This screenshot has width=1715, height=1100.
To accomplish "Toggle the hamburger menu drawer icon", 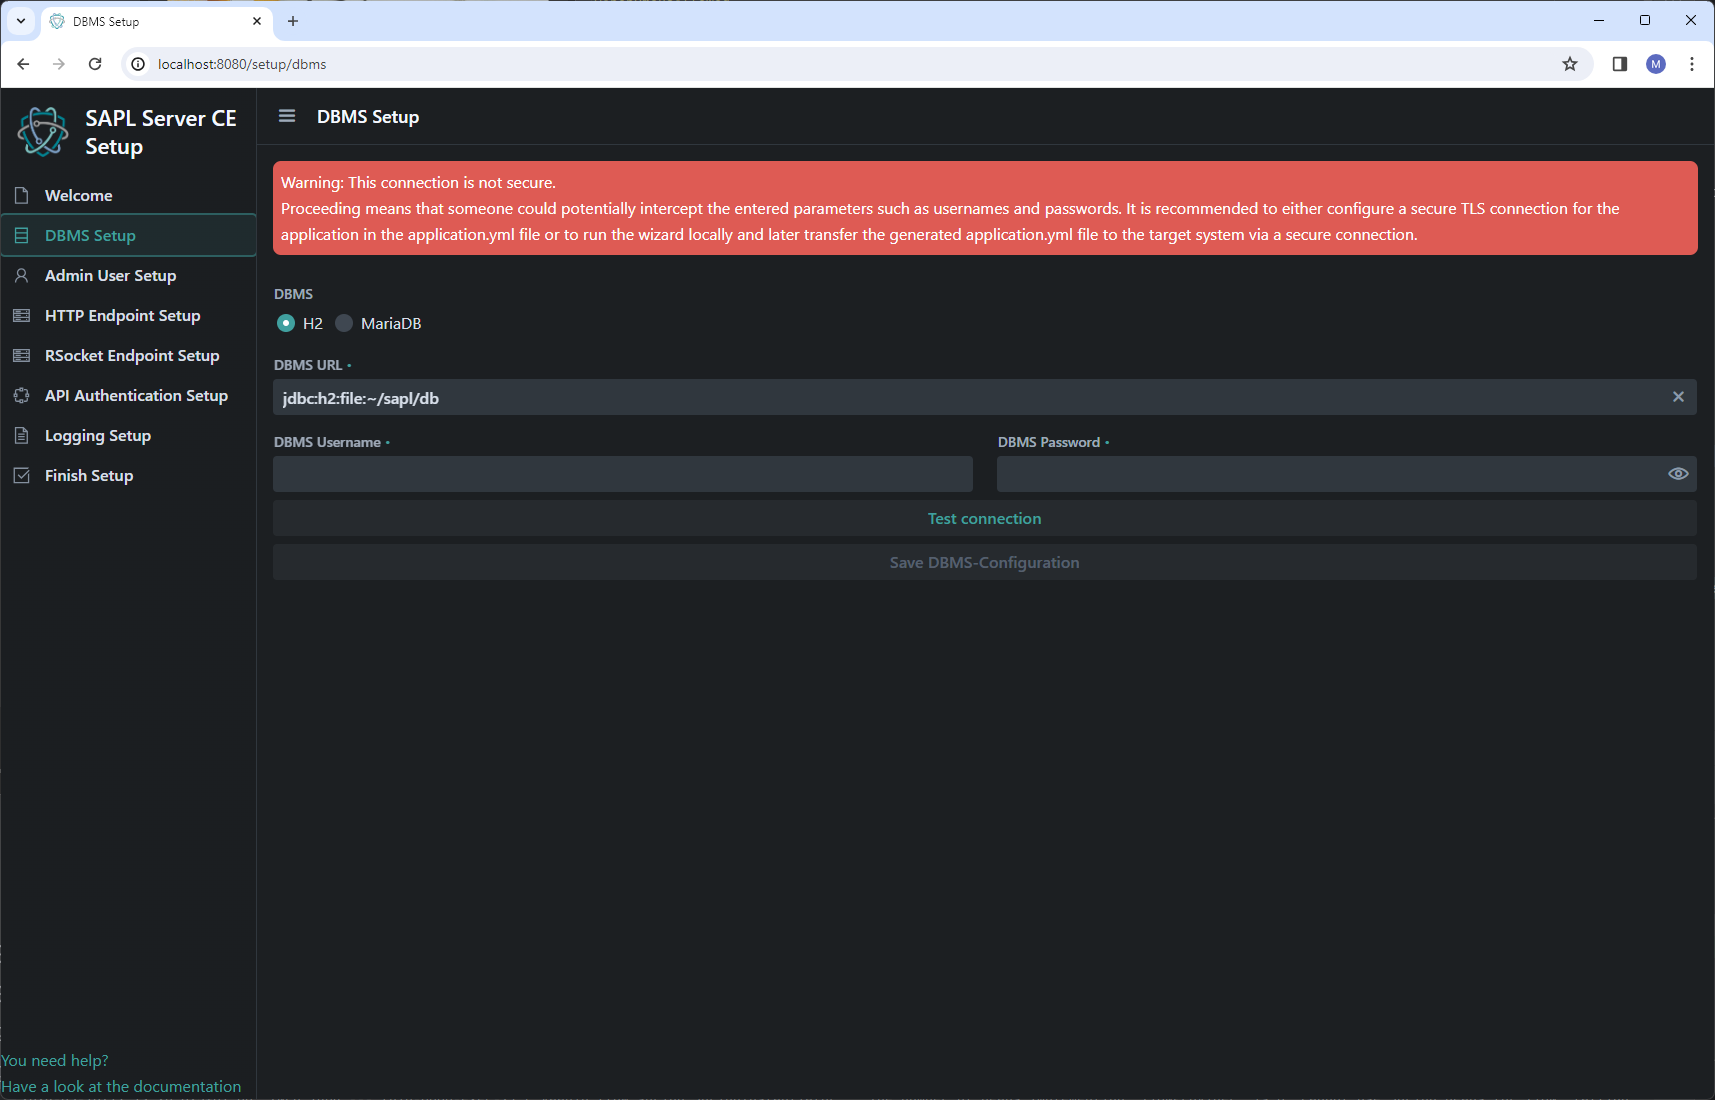I will pos(287,116).
